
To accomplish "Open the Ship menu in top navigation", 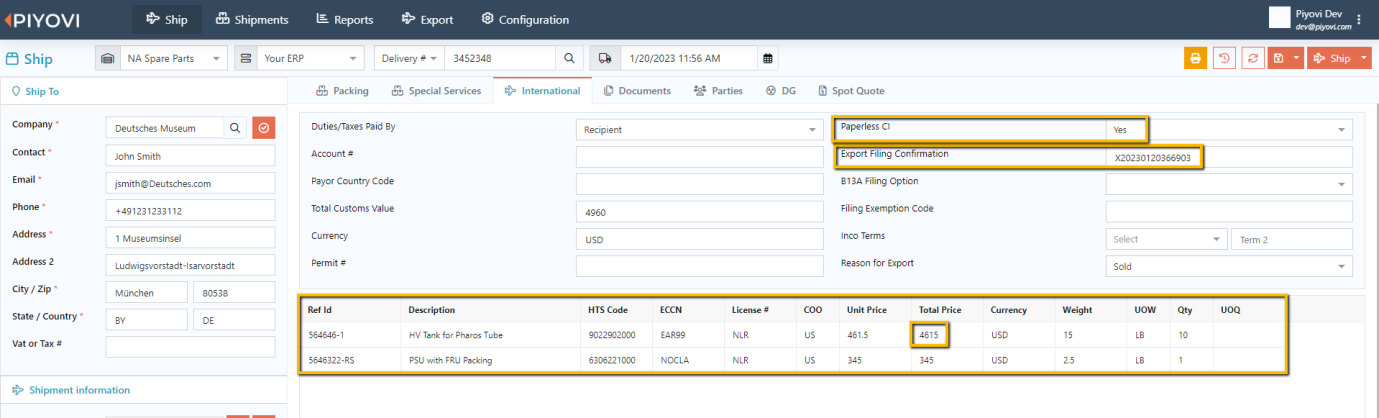I will [167, 19].
